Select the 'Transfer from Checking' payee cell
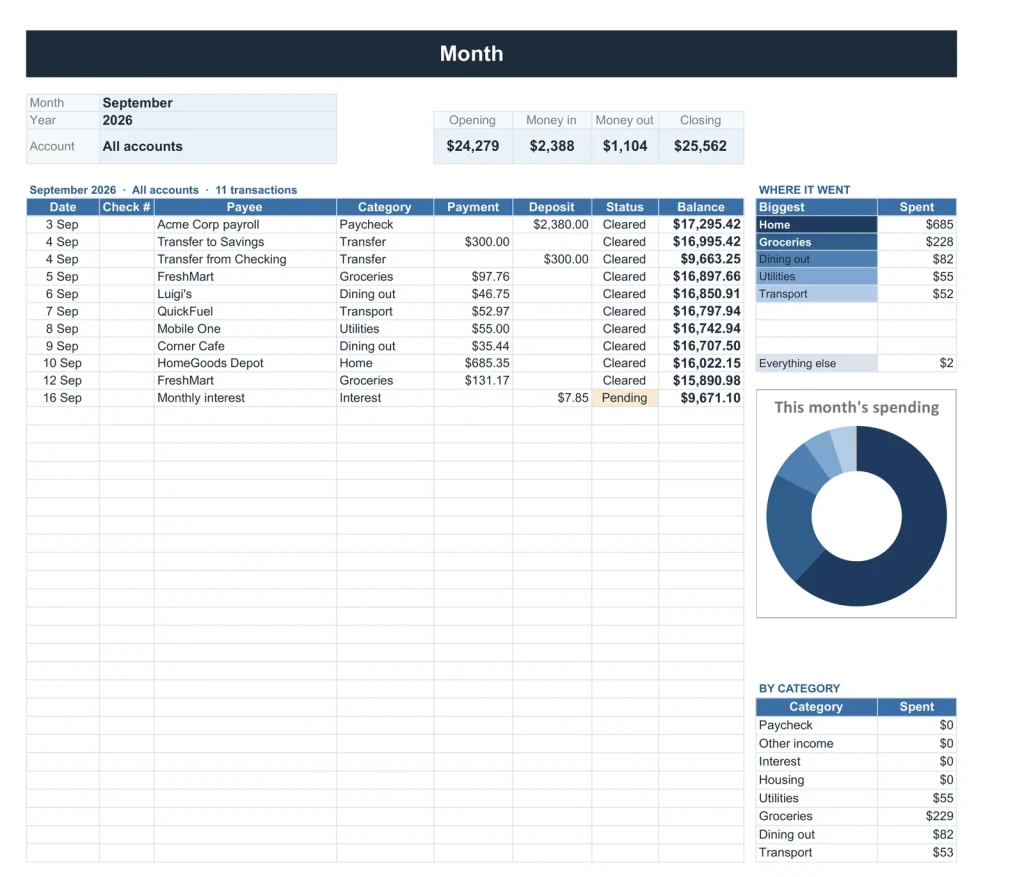The width and height of the screenshot is (1024, 877). coord(245,259)
